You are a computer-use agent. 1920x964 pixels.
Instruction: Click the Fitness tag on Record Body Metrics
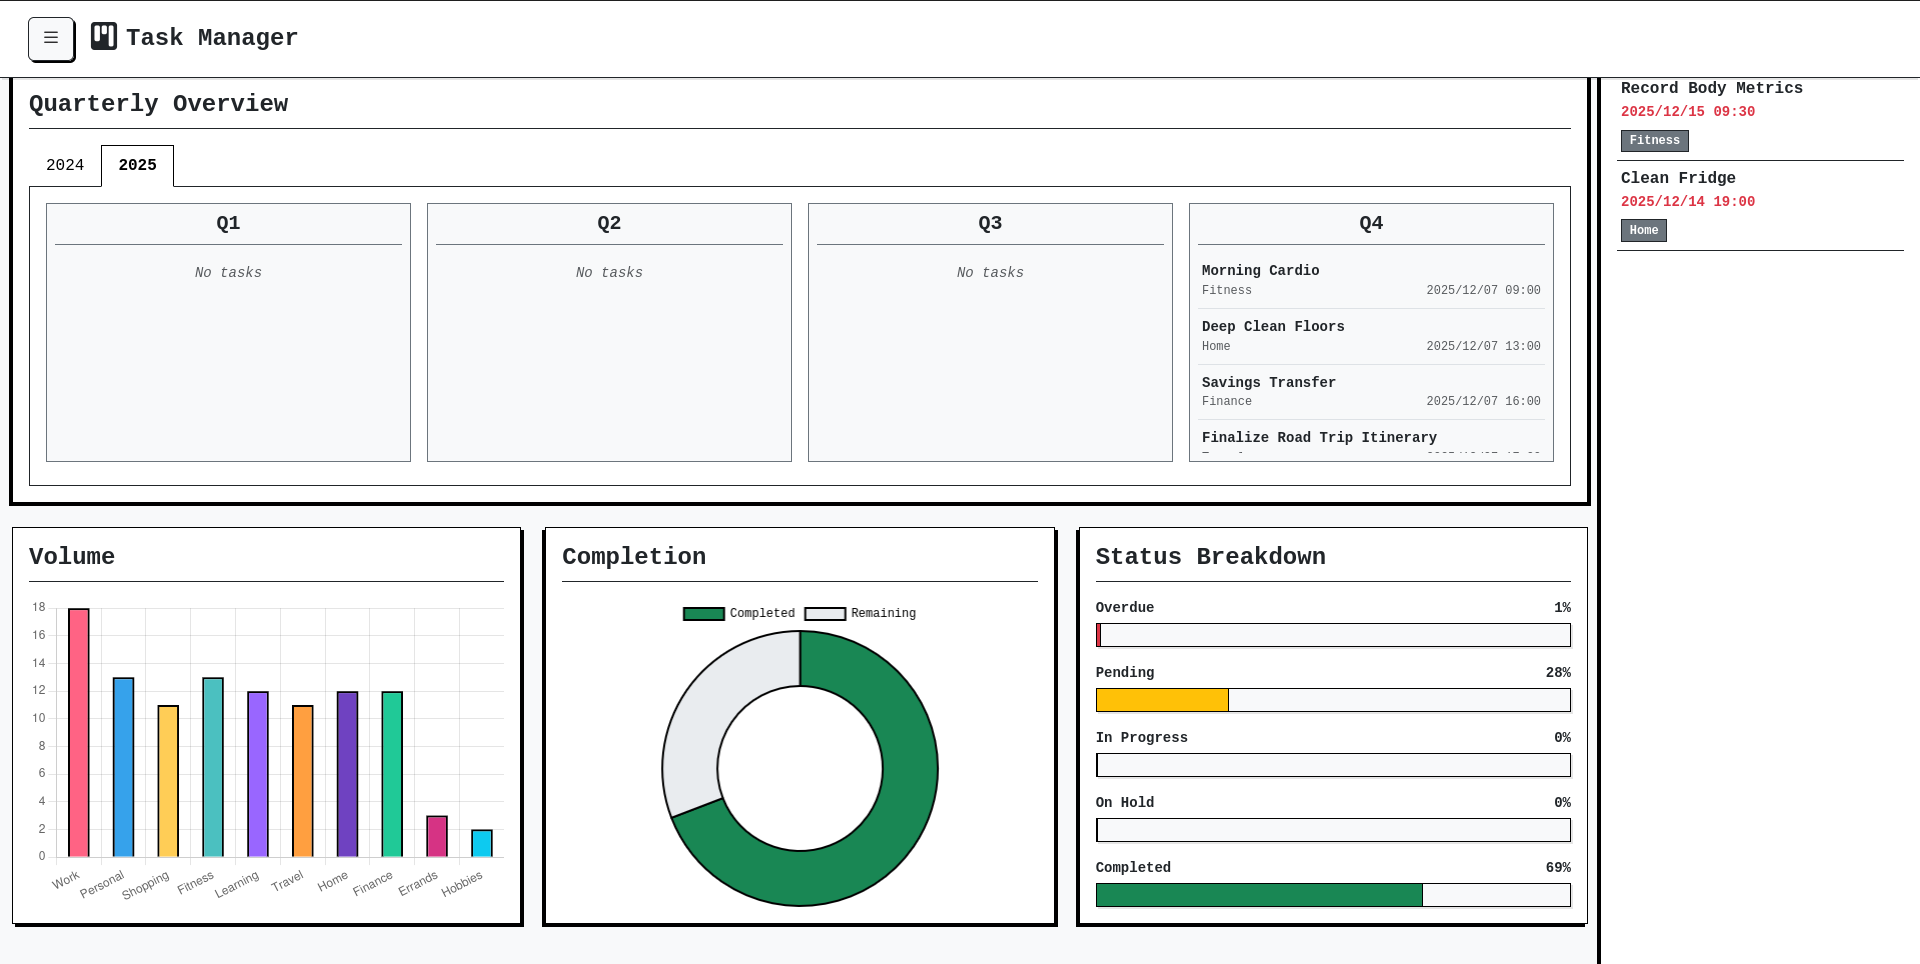(x=1654, y=141)
